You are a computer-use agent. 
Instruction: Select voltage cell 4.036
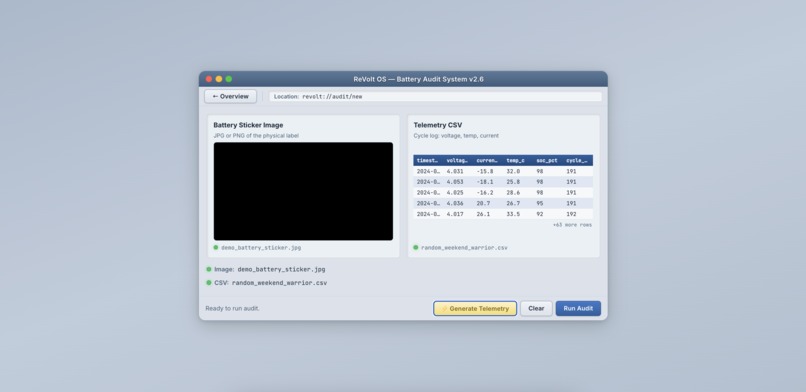pos(455,203)
